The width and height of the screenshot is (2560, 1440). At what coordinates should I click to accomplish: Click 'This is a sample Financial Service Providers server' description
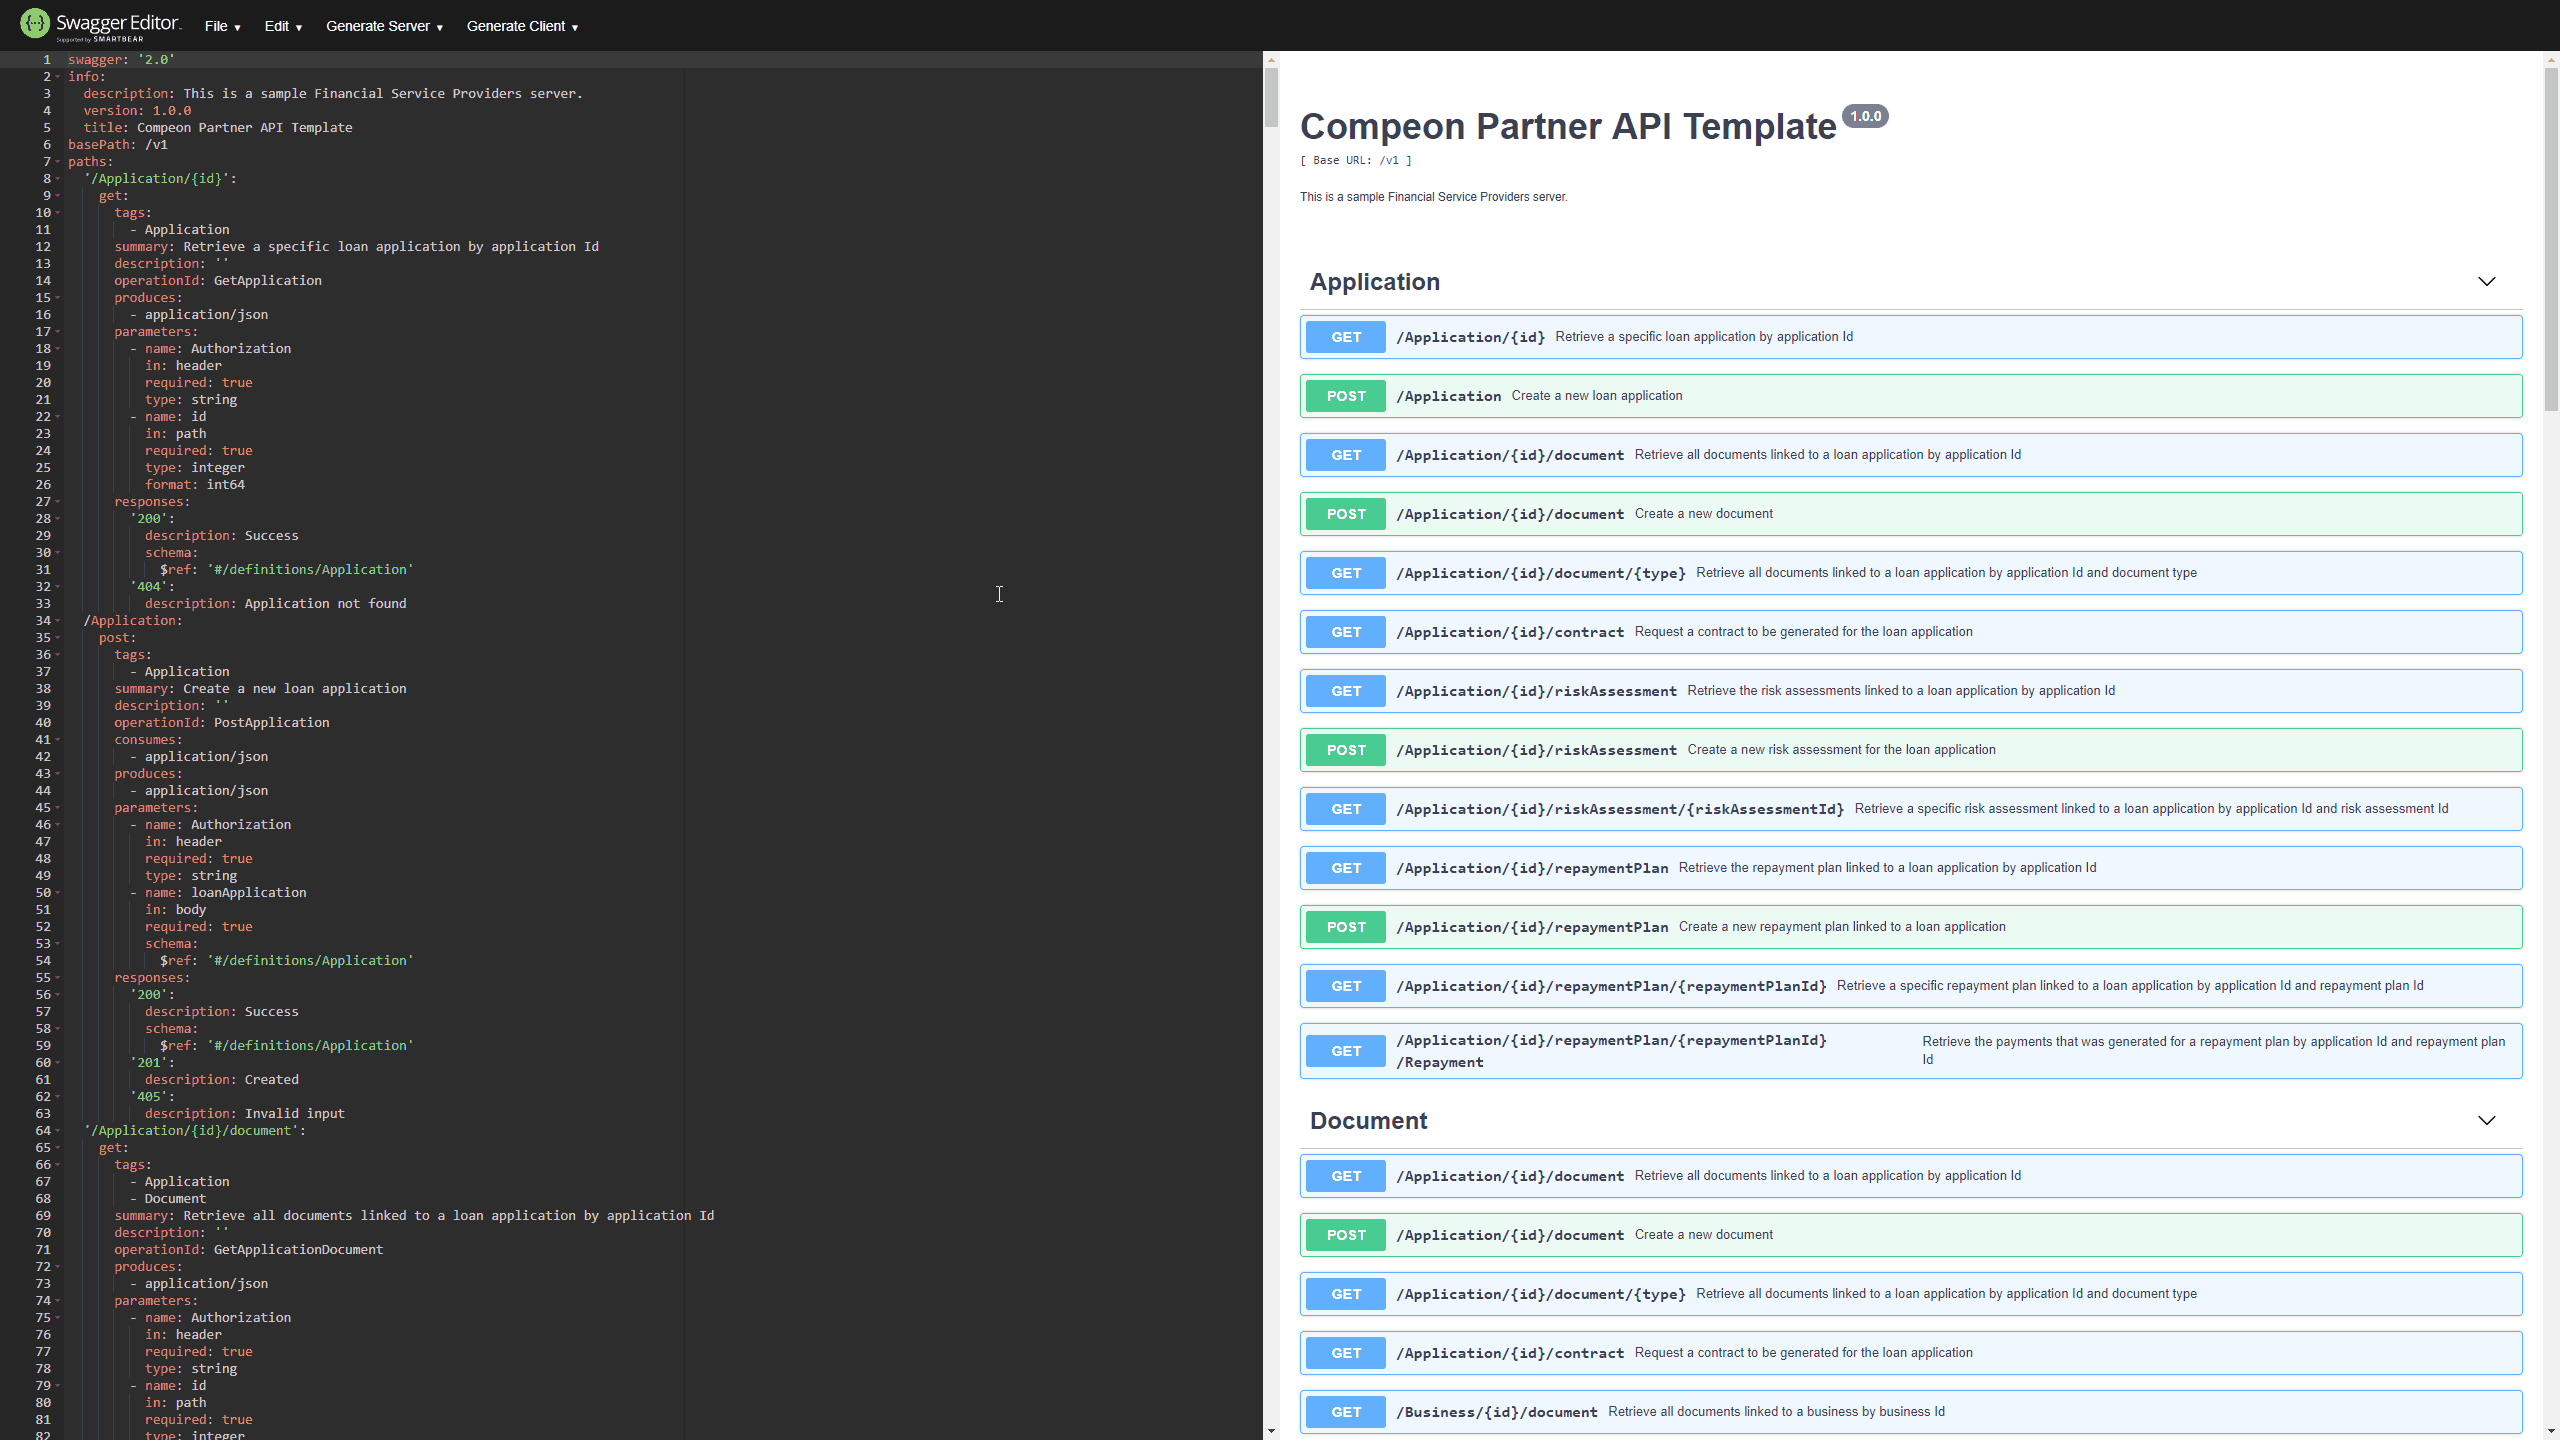coord(1434,197)
